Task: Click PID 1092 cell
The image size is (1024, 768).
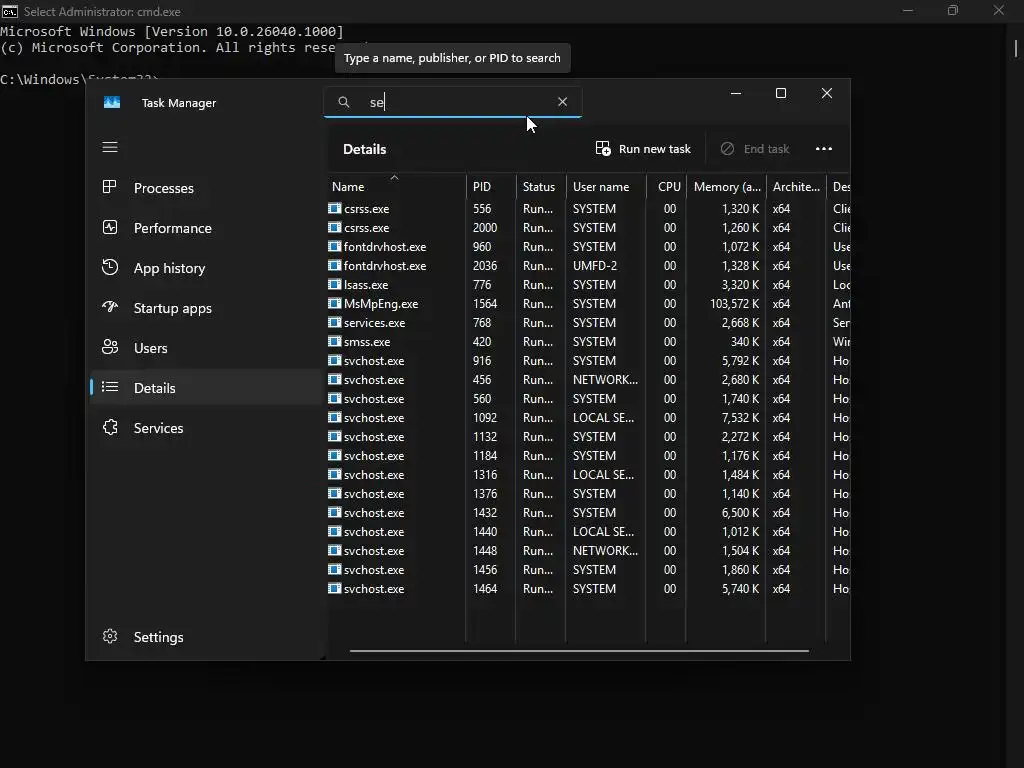Action: 485,417
